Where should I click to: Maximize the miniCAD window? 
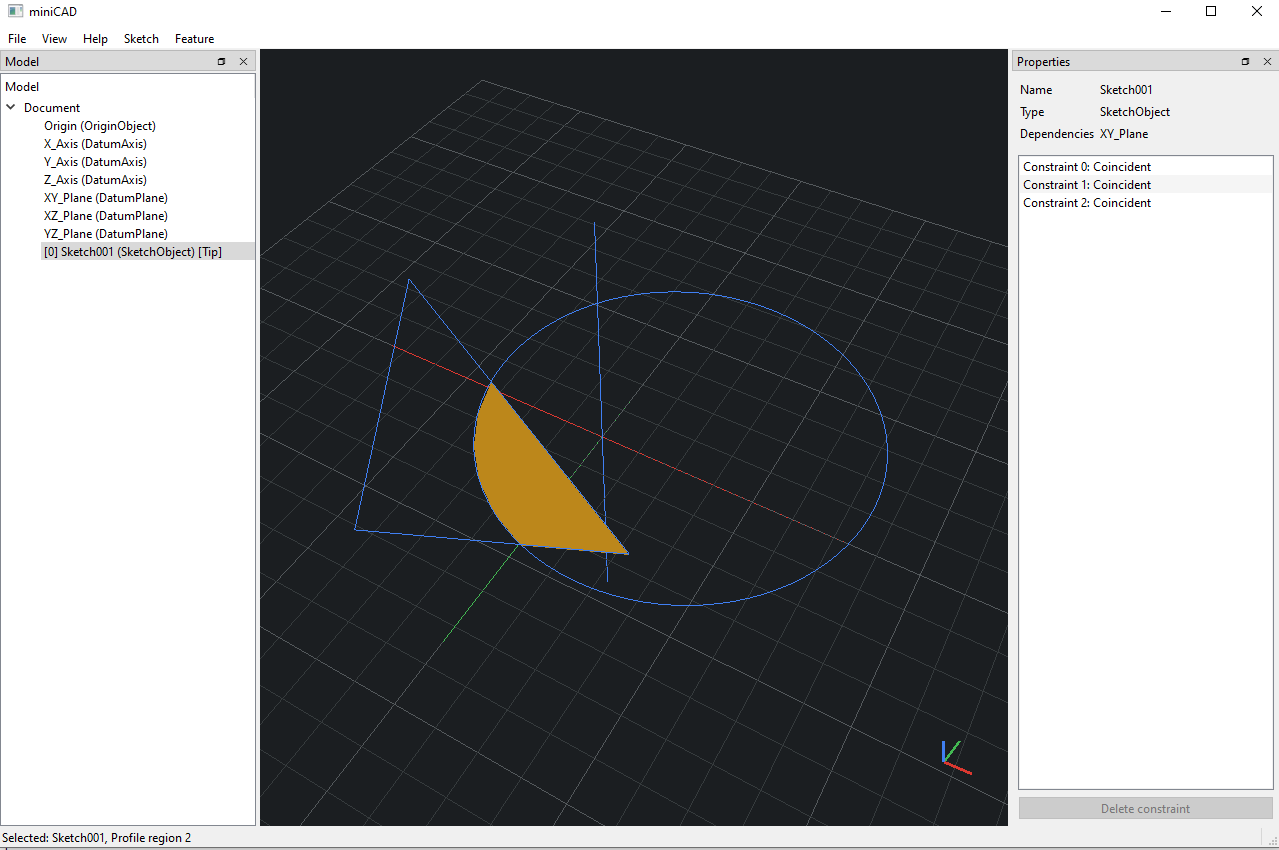pyautogui.click(x=1211, y=12)
